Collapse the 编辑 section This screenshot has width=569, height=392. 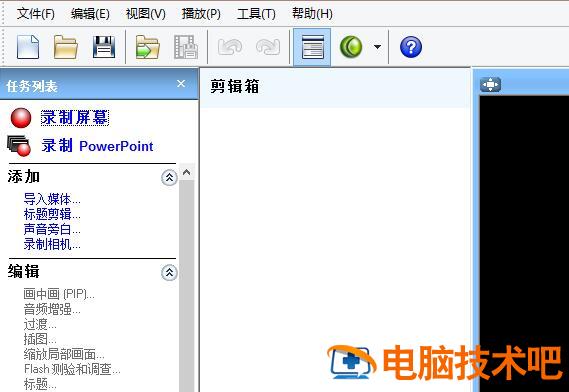coord(169,273)
